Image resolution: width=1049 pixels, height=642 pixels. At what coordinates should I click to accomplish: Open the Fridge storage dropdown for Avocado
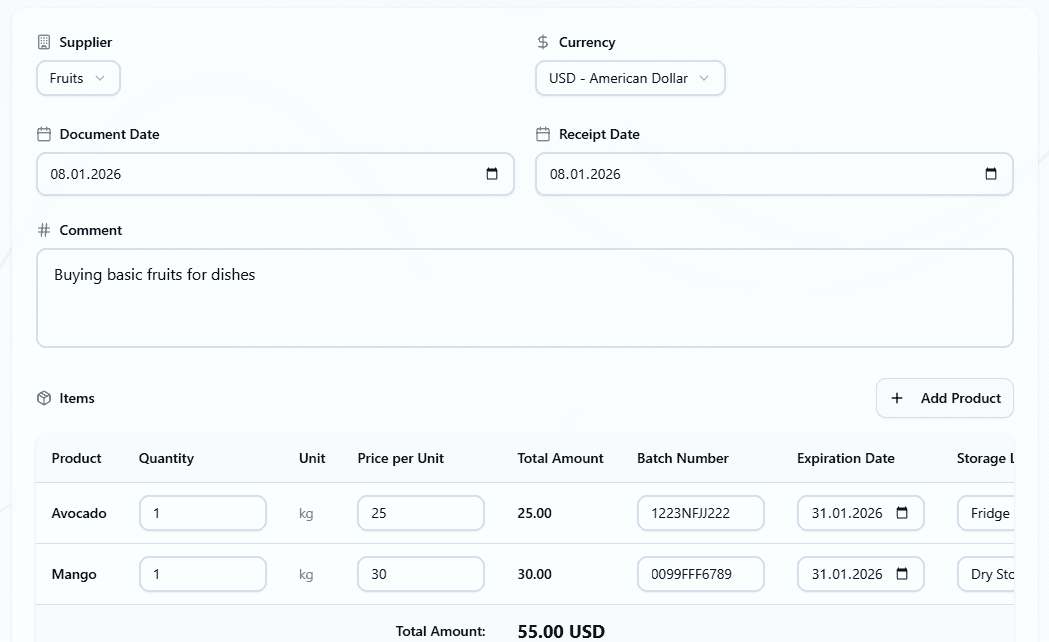(x=990, y=513)
